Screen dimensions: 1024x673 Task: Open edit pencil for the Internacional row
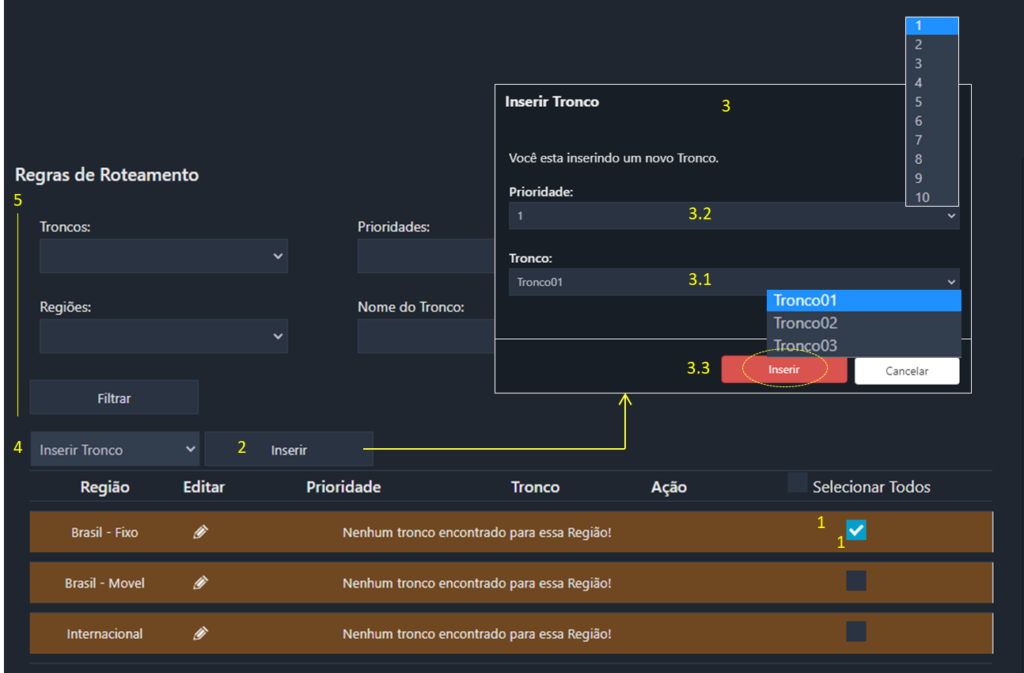click(x=200, y=633)
